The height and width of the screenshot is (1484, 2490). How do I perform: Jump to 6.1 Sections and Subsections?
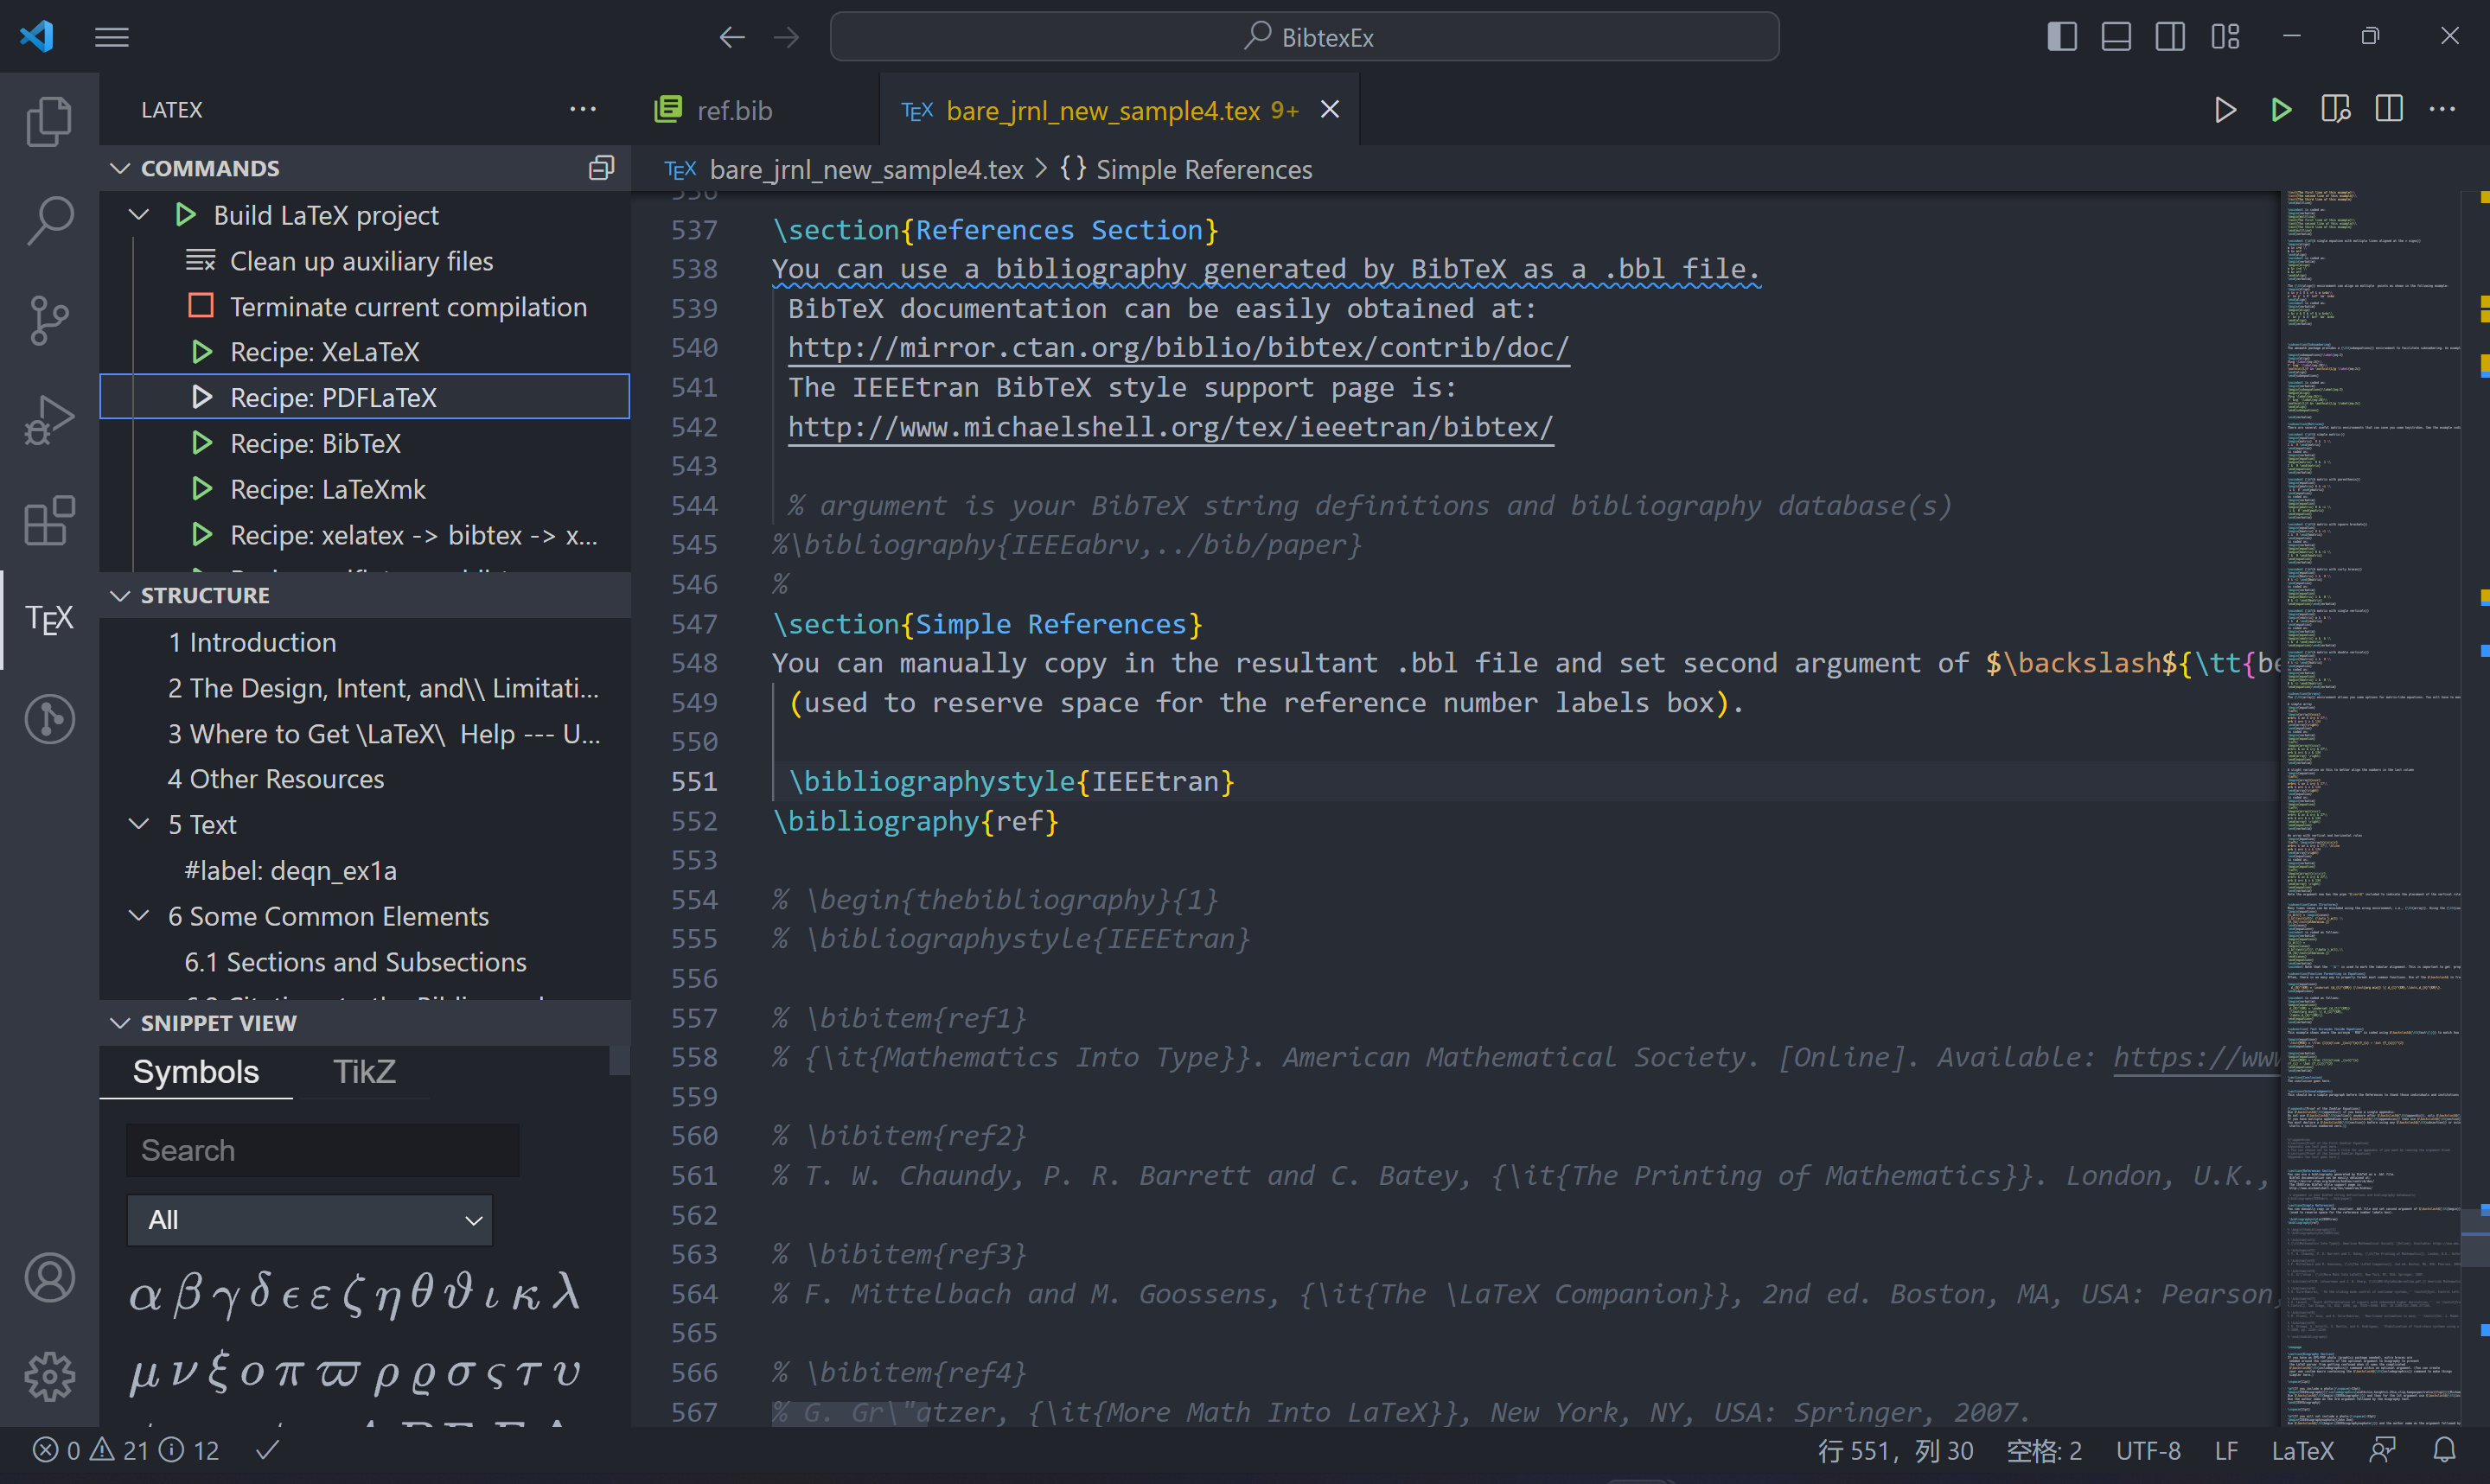tap(355, 962)
